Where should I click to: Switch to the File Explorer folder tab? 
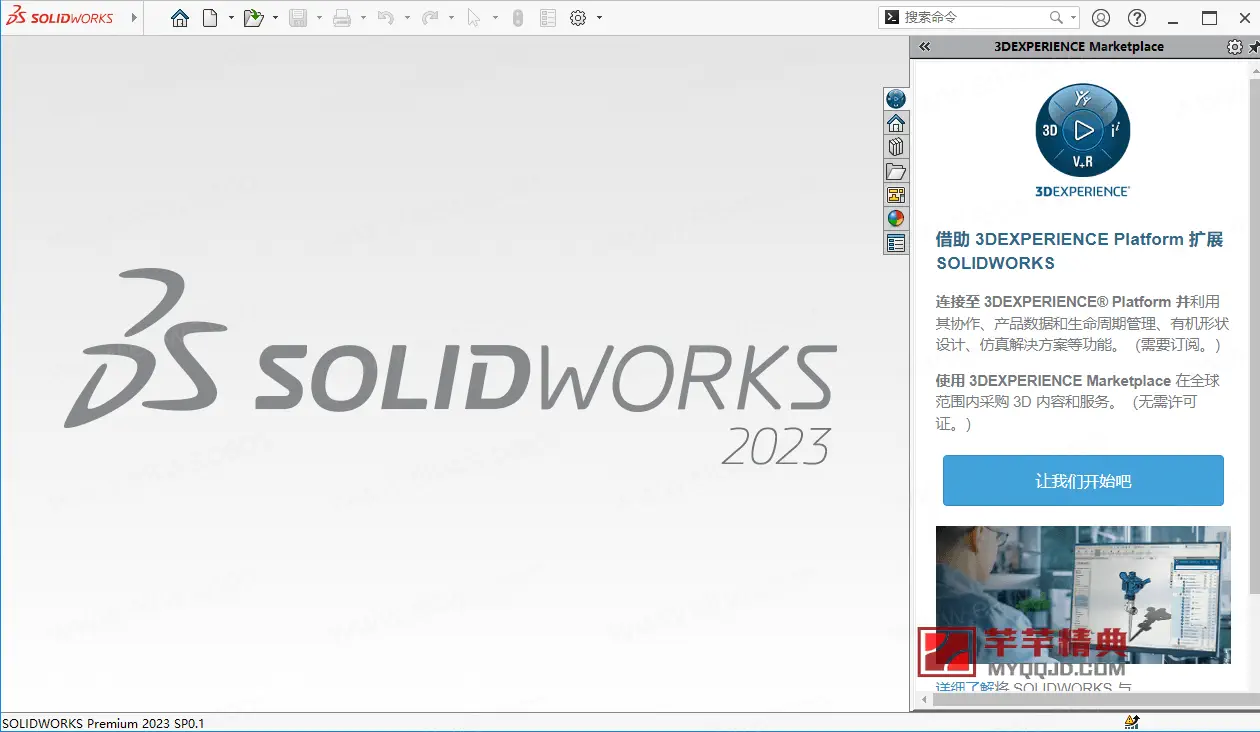[x=896, y=171]
